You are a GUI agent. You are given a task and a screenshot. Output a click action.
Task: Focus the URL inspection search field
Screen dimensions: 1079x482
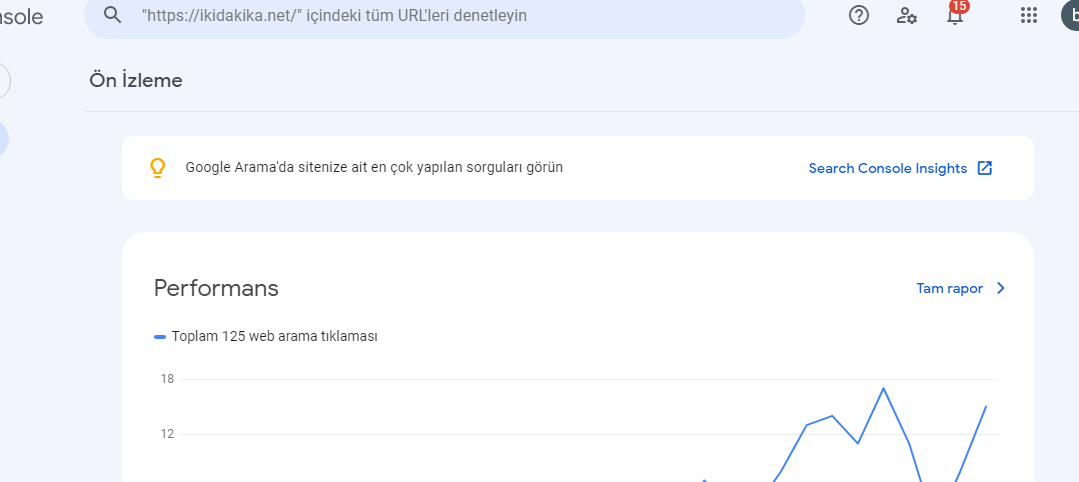pyautogui.click(x=444, y=15)
